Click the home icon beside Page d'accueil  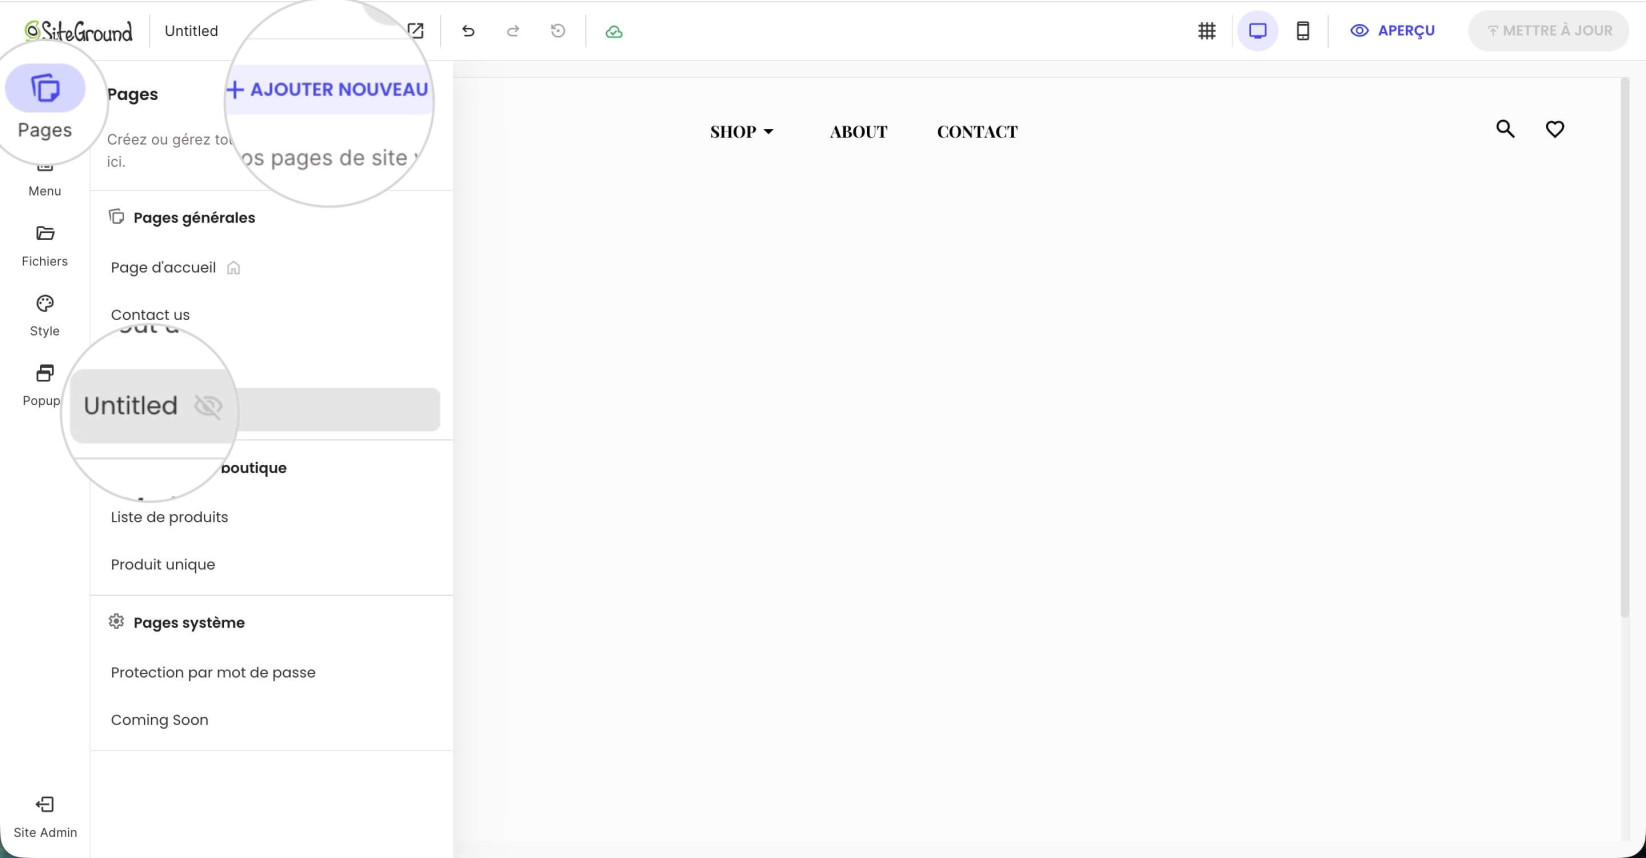coord(233,268)
